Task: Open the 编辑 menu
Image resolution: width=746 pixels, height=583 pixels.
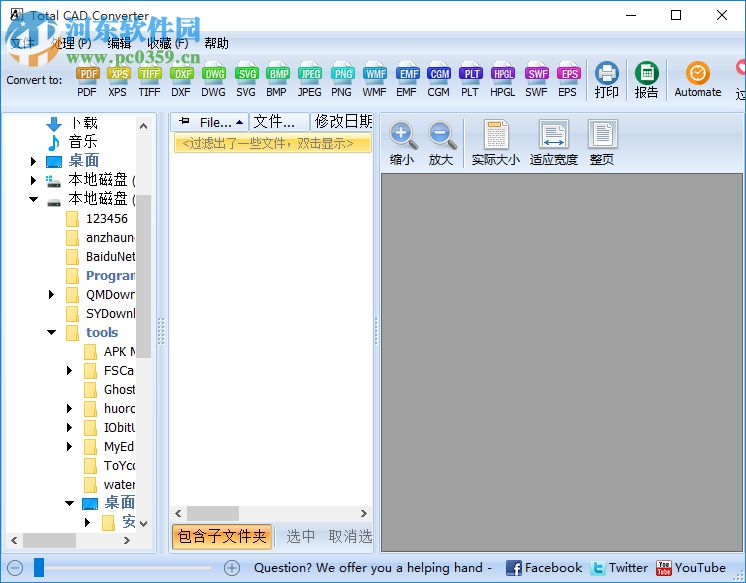Action: click(x=119, y=43)
